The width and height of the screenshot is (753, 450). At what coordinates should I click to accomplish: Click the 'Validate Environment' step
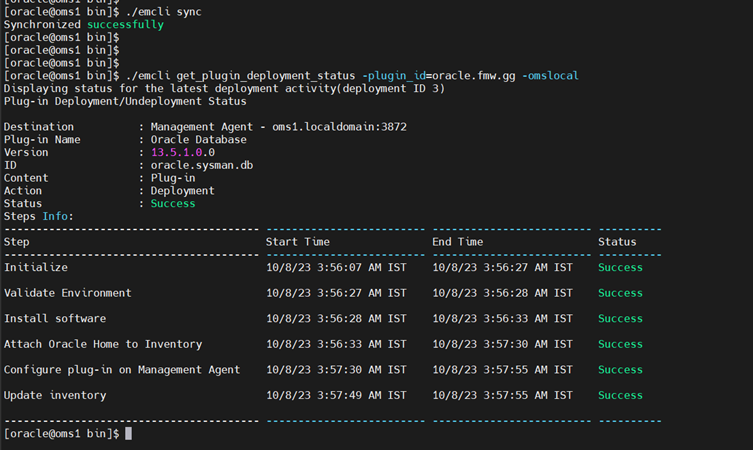pyautogui.click(x=68, y=293)
